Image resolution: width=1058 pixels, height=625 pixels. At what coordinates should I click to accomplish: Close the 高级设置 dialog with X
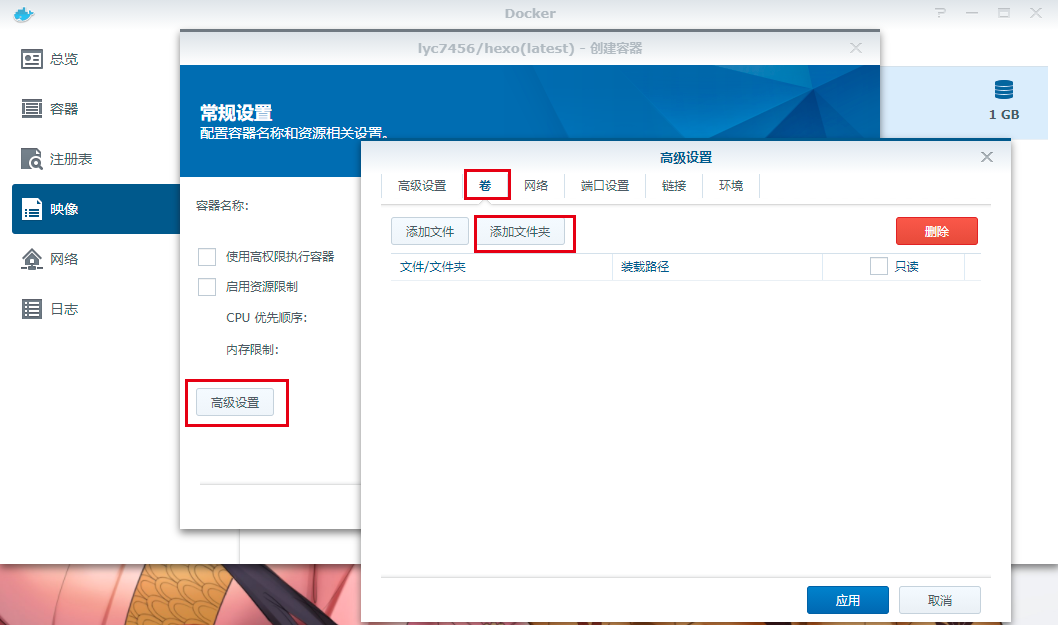[x=987, y=157]
